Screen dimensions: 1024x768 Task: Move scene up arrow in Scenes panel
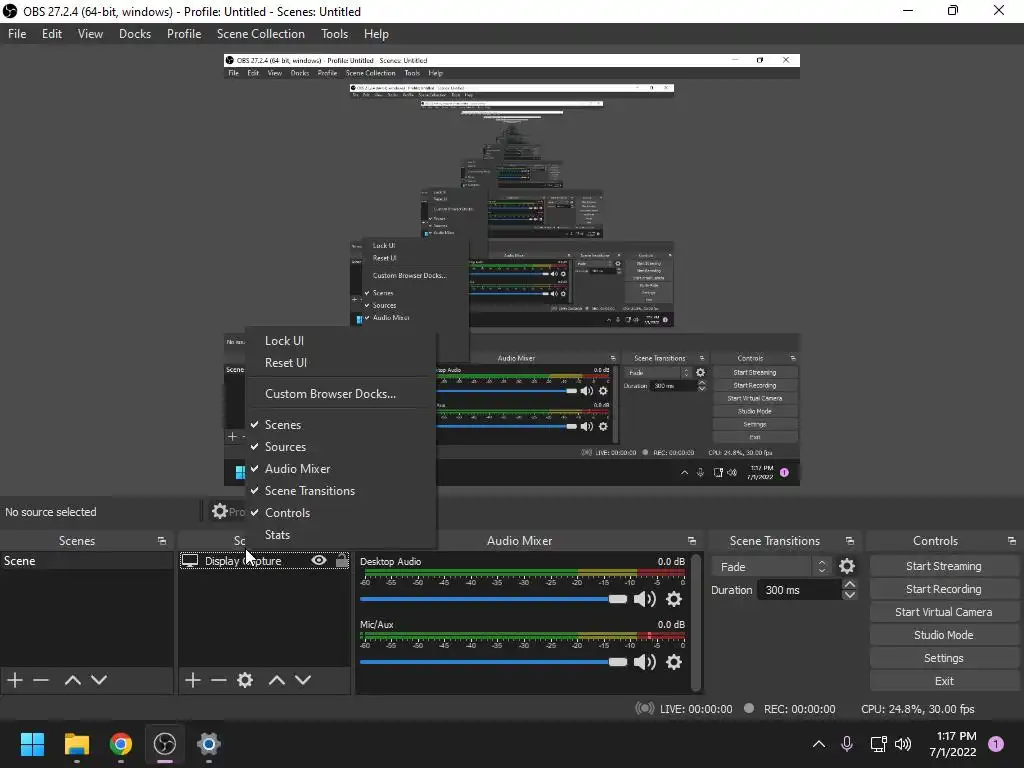click(x=72, y=680)
